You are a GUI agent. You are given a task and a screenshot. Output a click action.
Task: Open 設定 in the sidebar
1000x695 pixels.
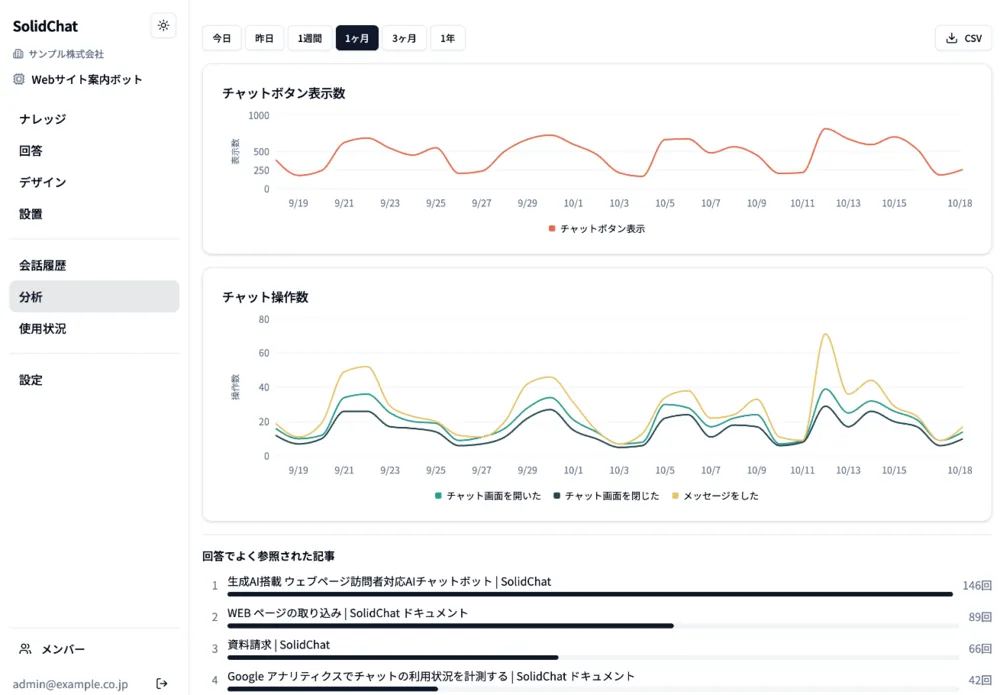94,380
